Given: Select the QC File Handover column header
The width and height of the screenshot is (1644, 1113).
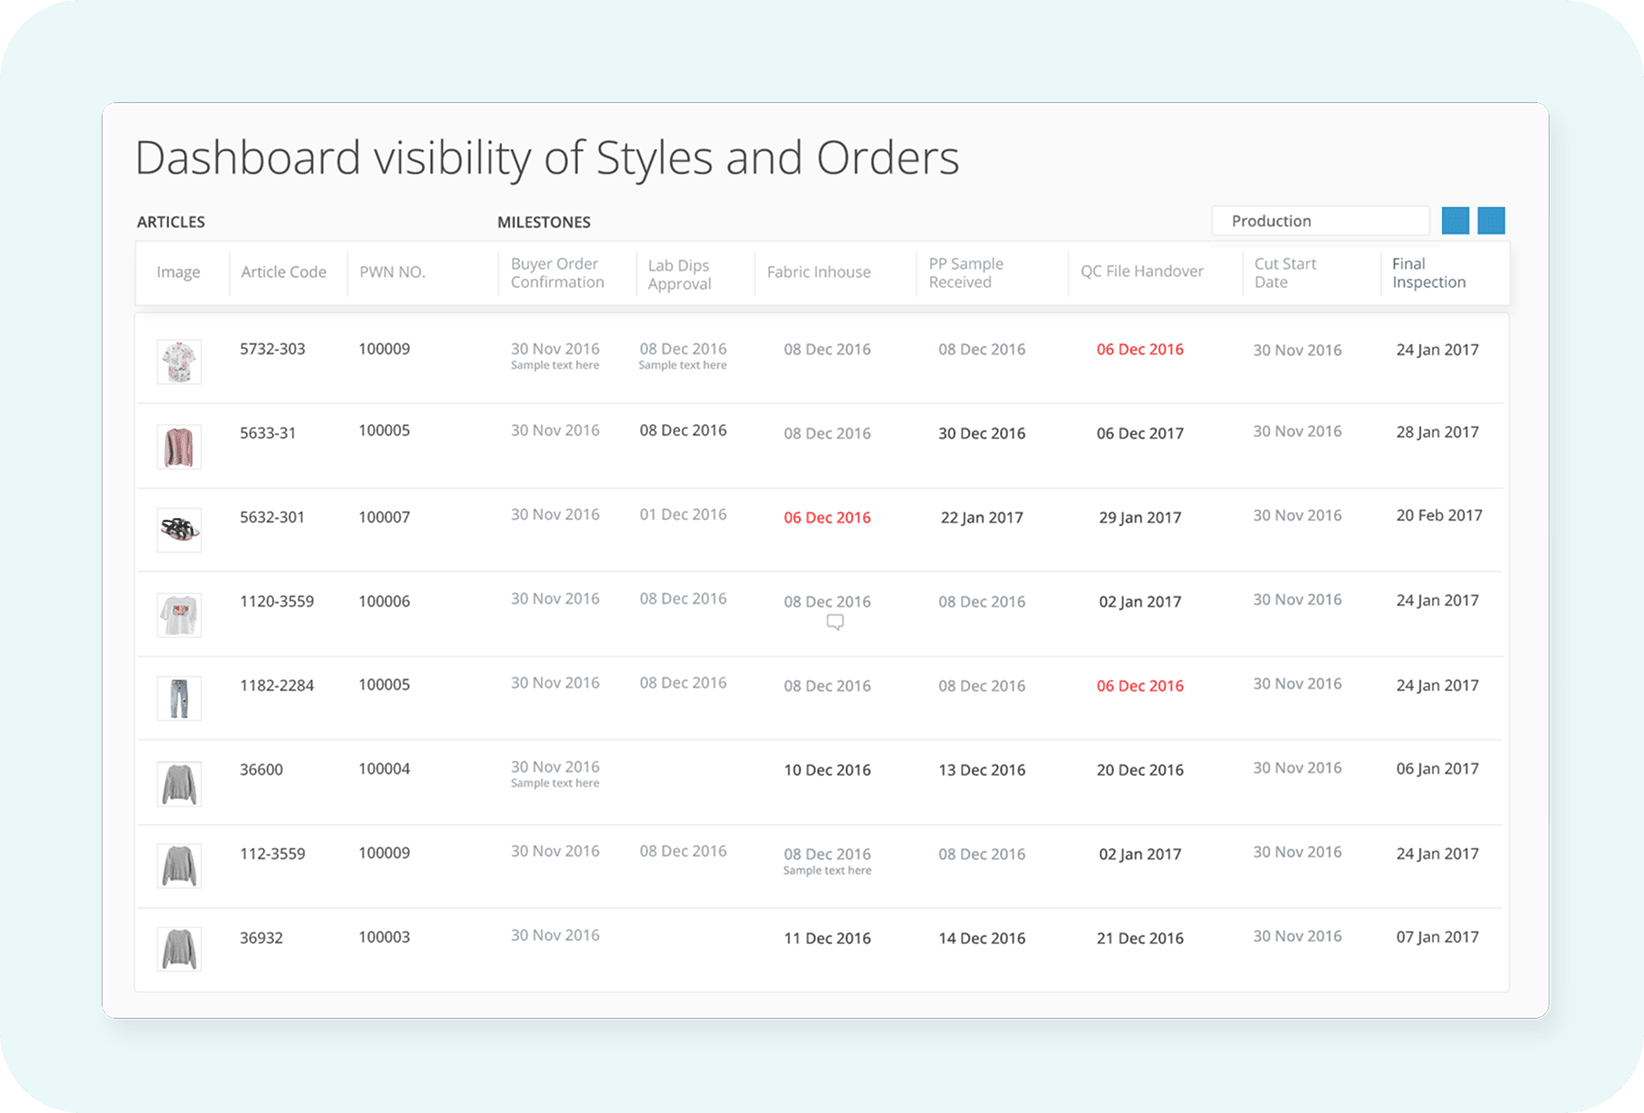Looking at the screenshot, I should [1141, 271].
